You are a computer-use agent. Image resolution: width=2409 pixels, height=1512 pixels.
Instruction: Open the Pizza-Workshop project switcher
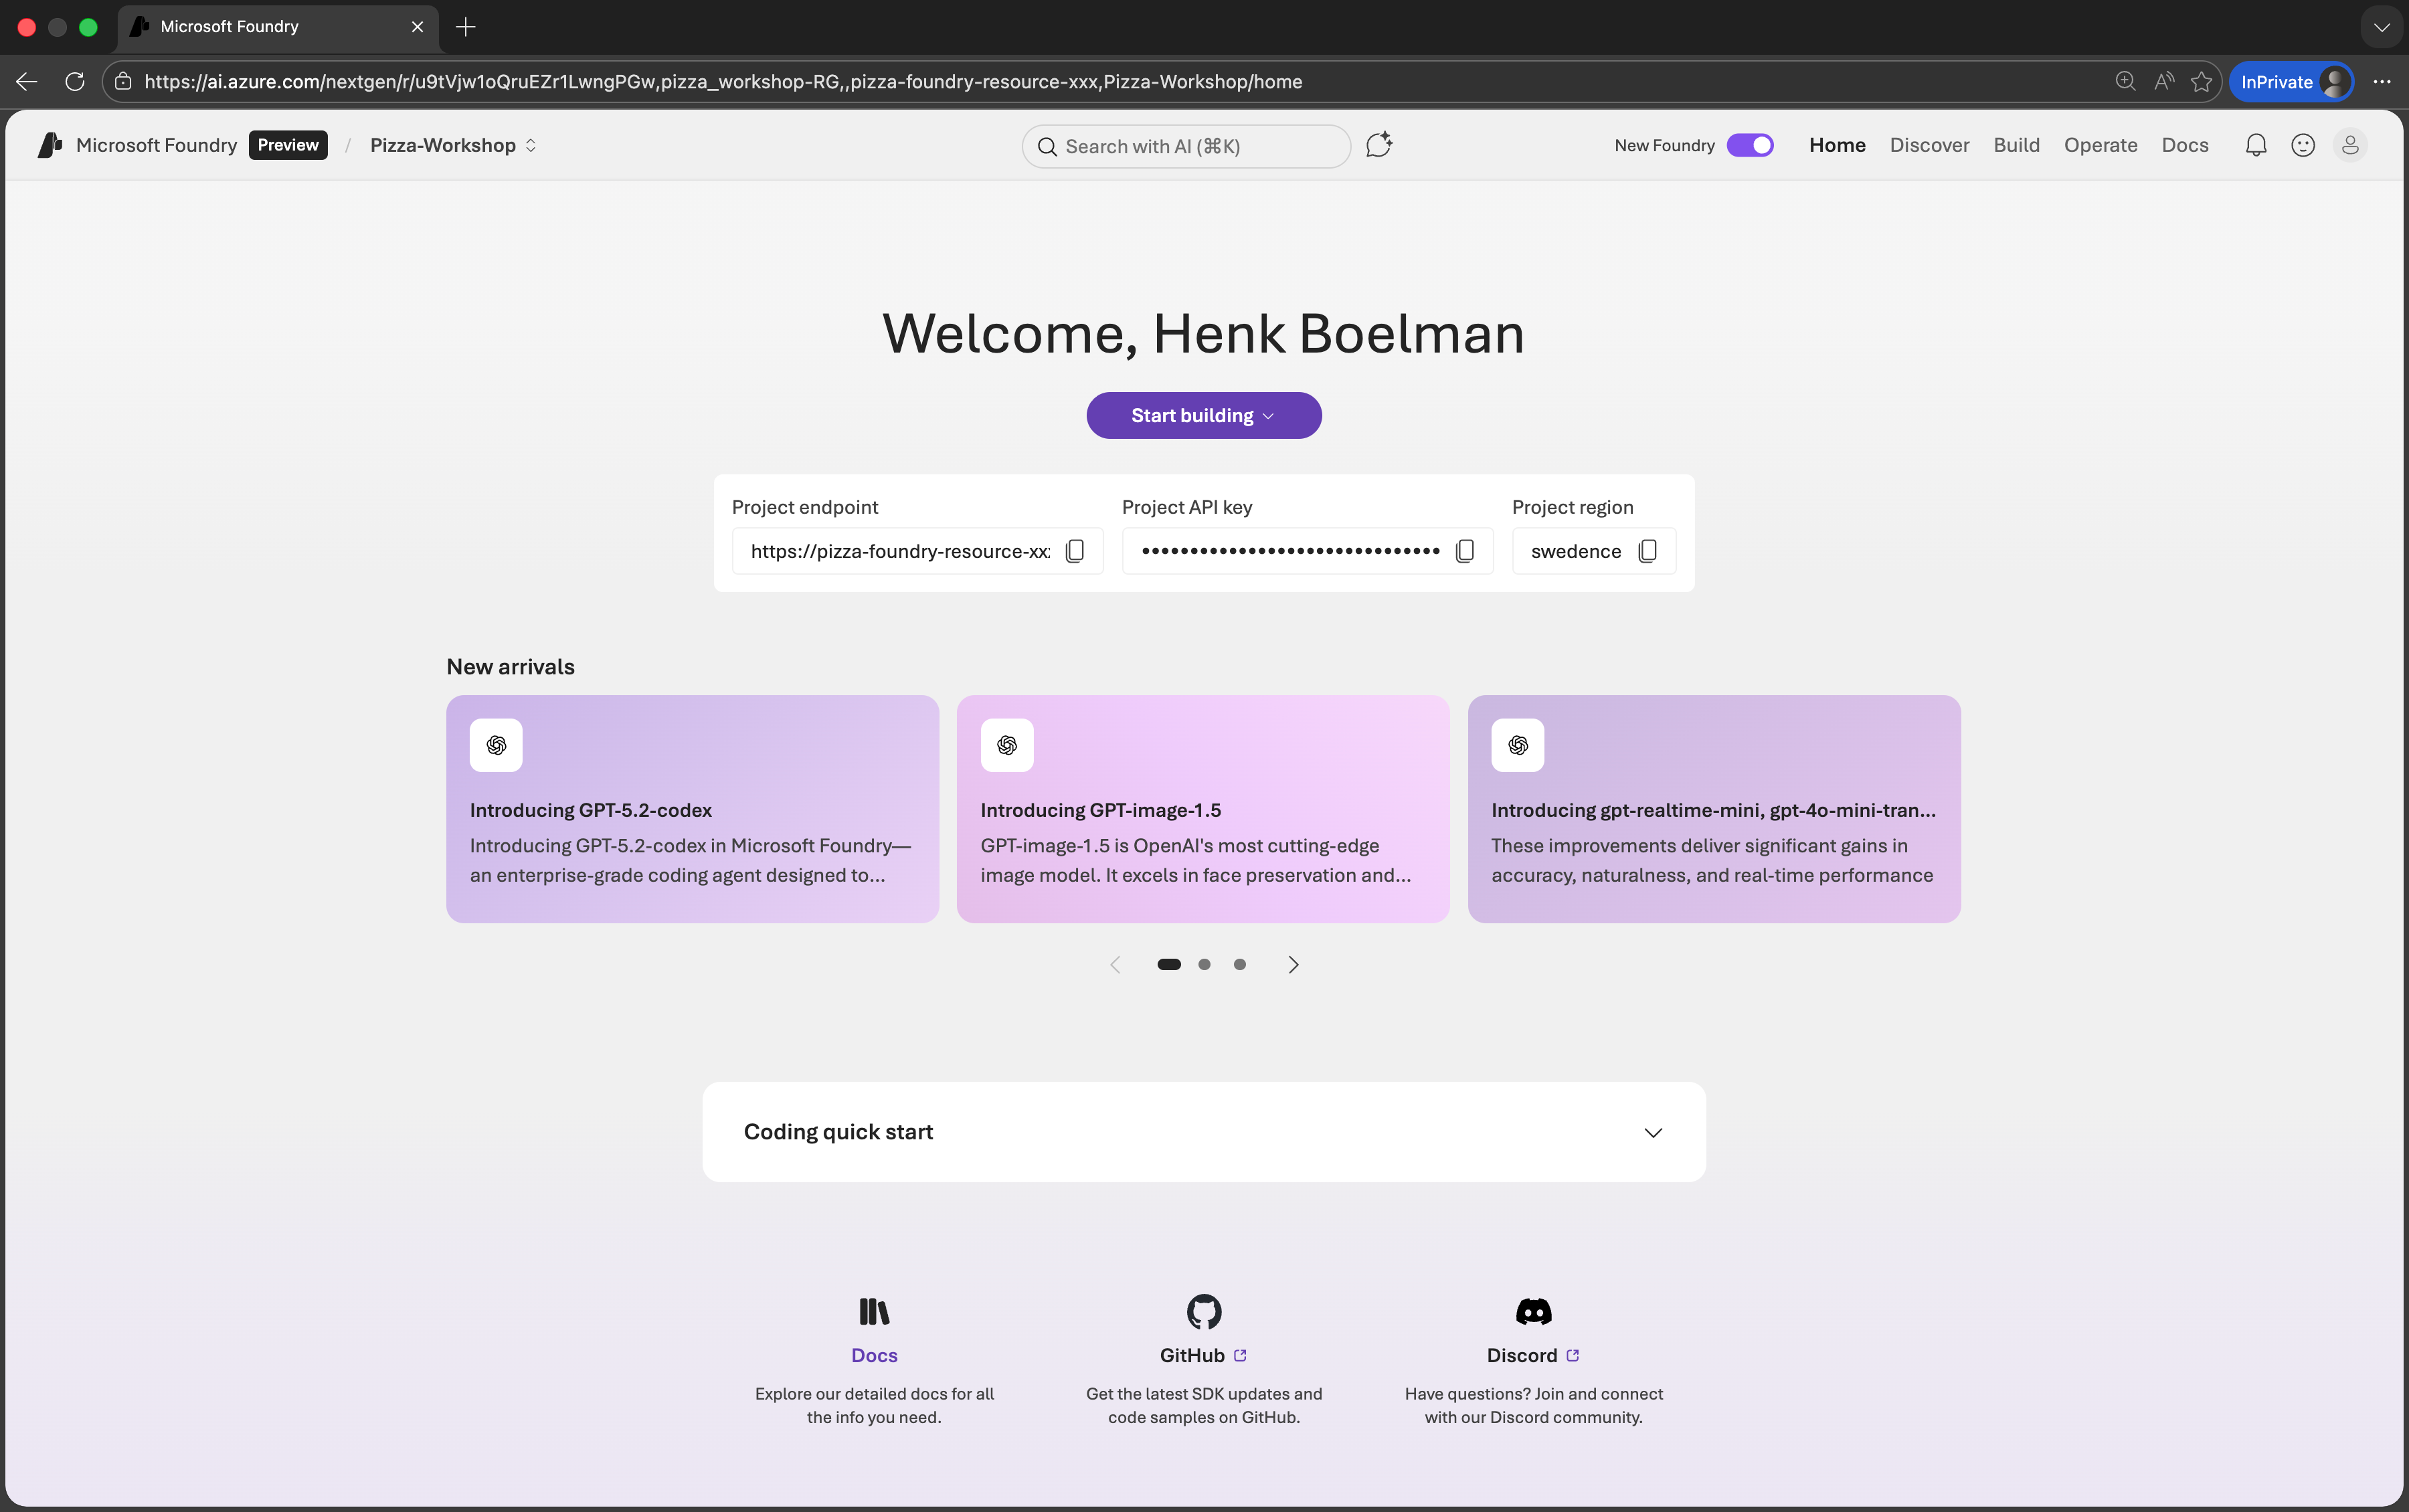tap(453, 145)
